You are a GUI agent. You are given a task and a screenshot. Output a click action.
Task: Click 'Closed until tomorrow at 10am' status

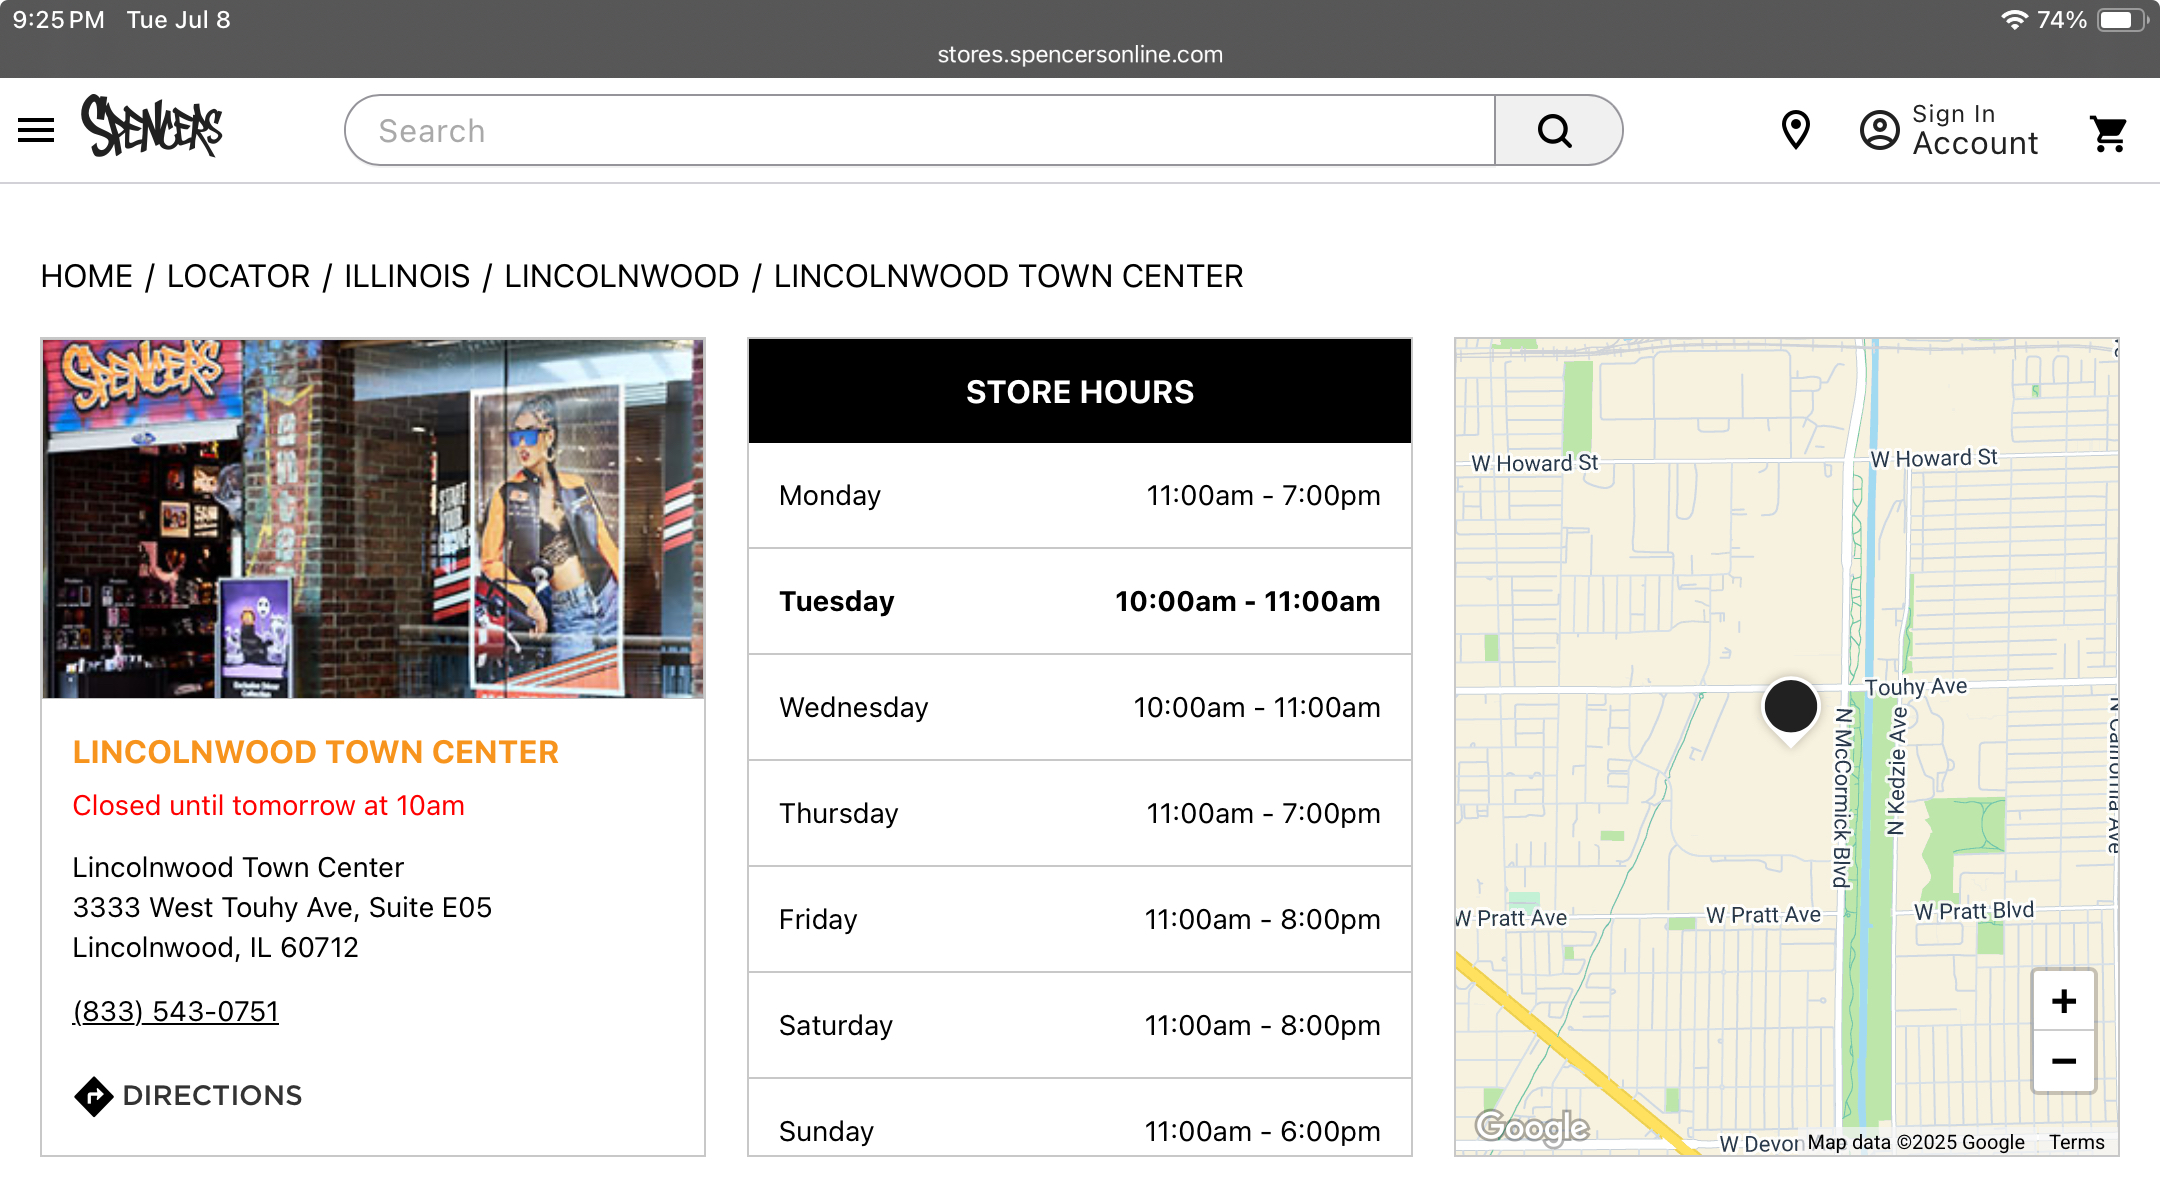click(x=269, y=805)
